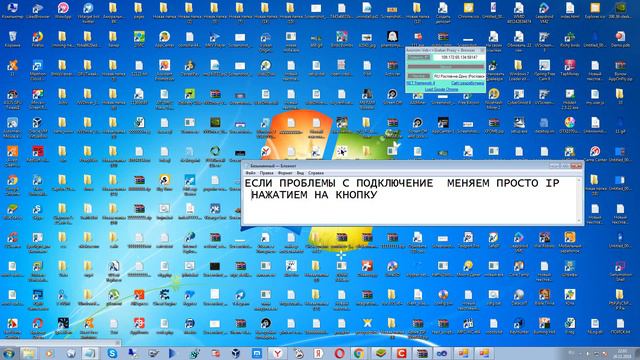The width and height of the screenshot is (640, 360).
Task: Open Yandex Browser Y icon in taskbar
Action: point(277,353)
